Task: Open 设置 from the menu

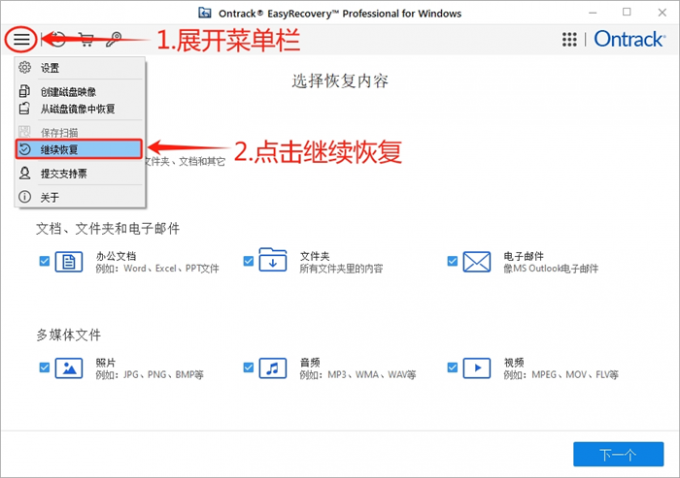Action: coord(80,68)
